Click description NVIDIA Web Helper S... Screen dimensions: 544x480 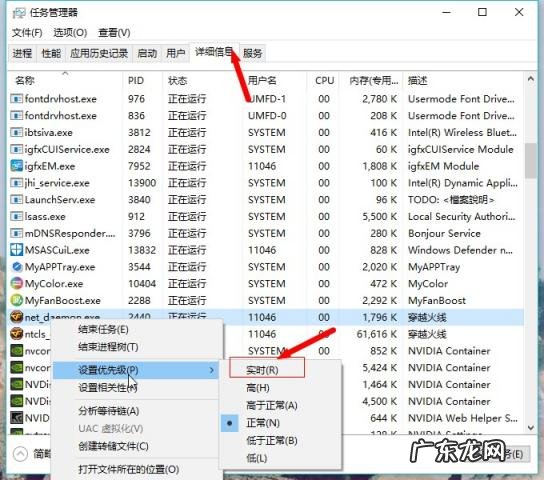(463, 418)
